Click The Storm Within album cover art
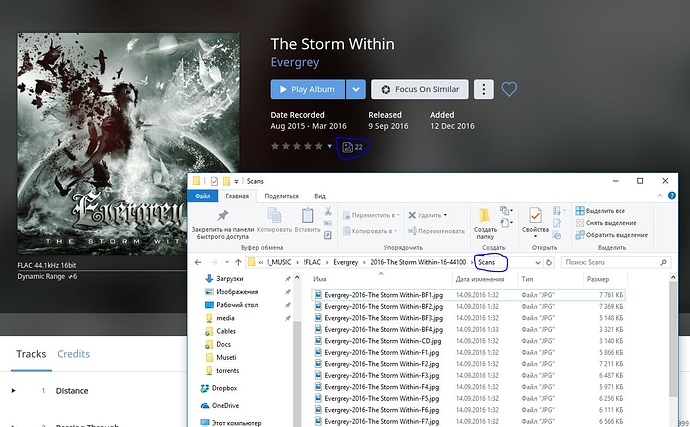Viewport: 690px width, 427px height. [128, 144]
